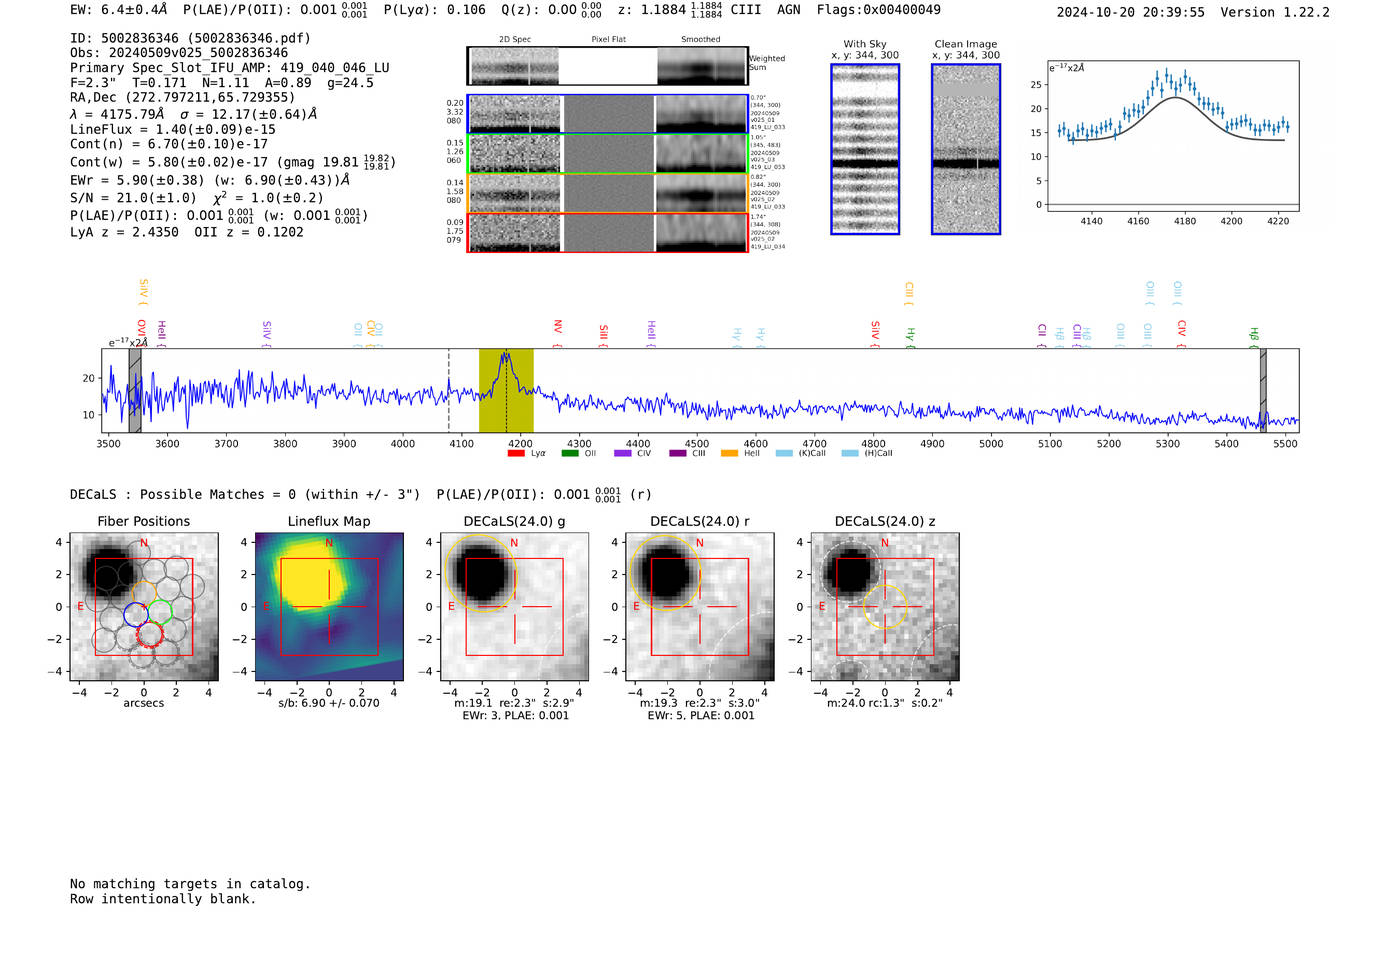Click the (H)CaII legend swatch
1400x953 pixels.
850,453
